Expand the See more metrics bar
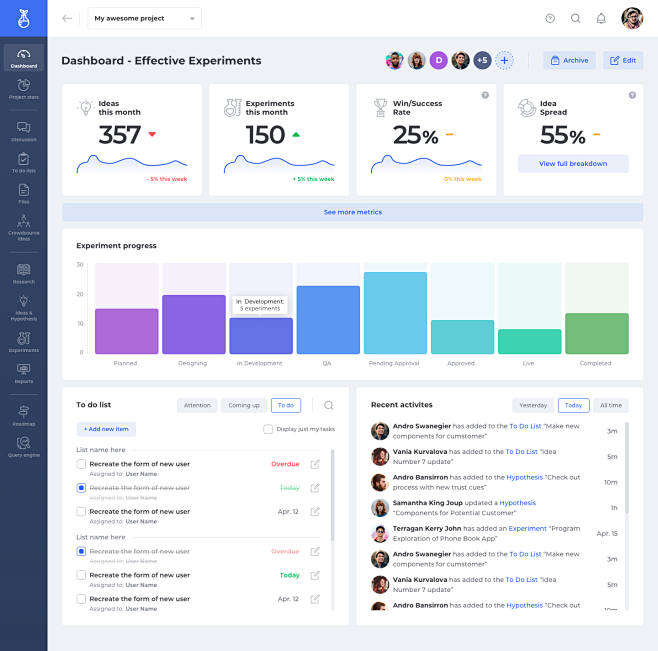Image resolution: width=658 pixels, height=651 pixels. coord(352,212)
